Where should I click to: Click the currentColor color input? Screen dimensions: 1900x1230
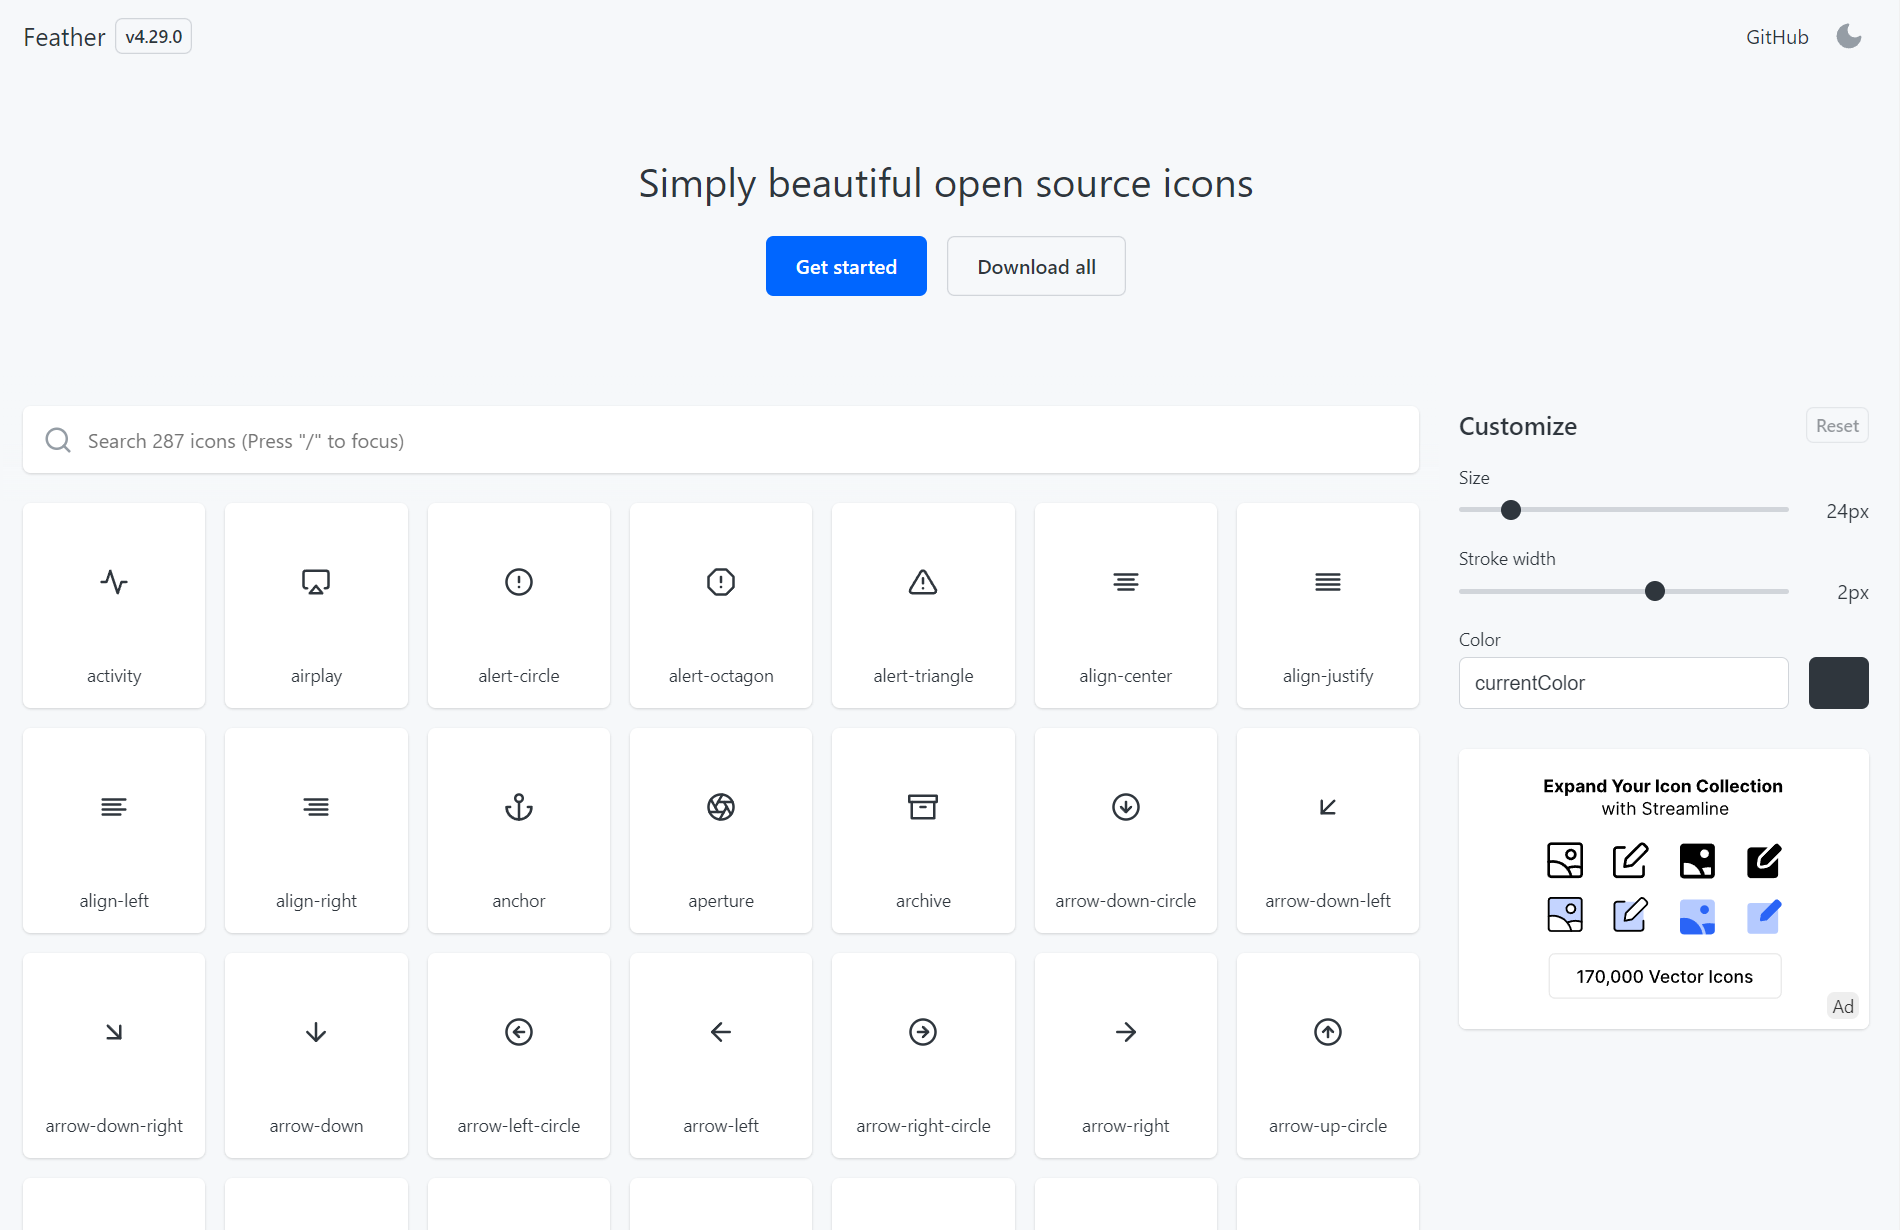point(1623,683)
